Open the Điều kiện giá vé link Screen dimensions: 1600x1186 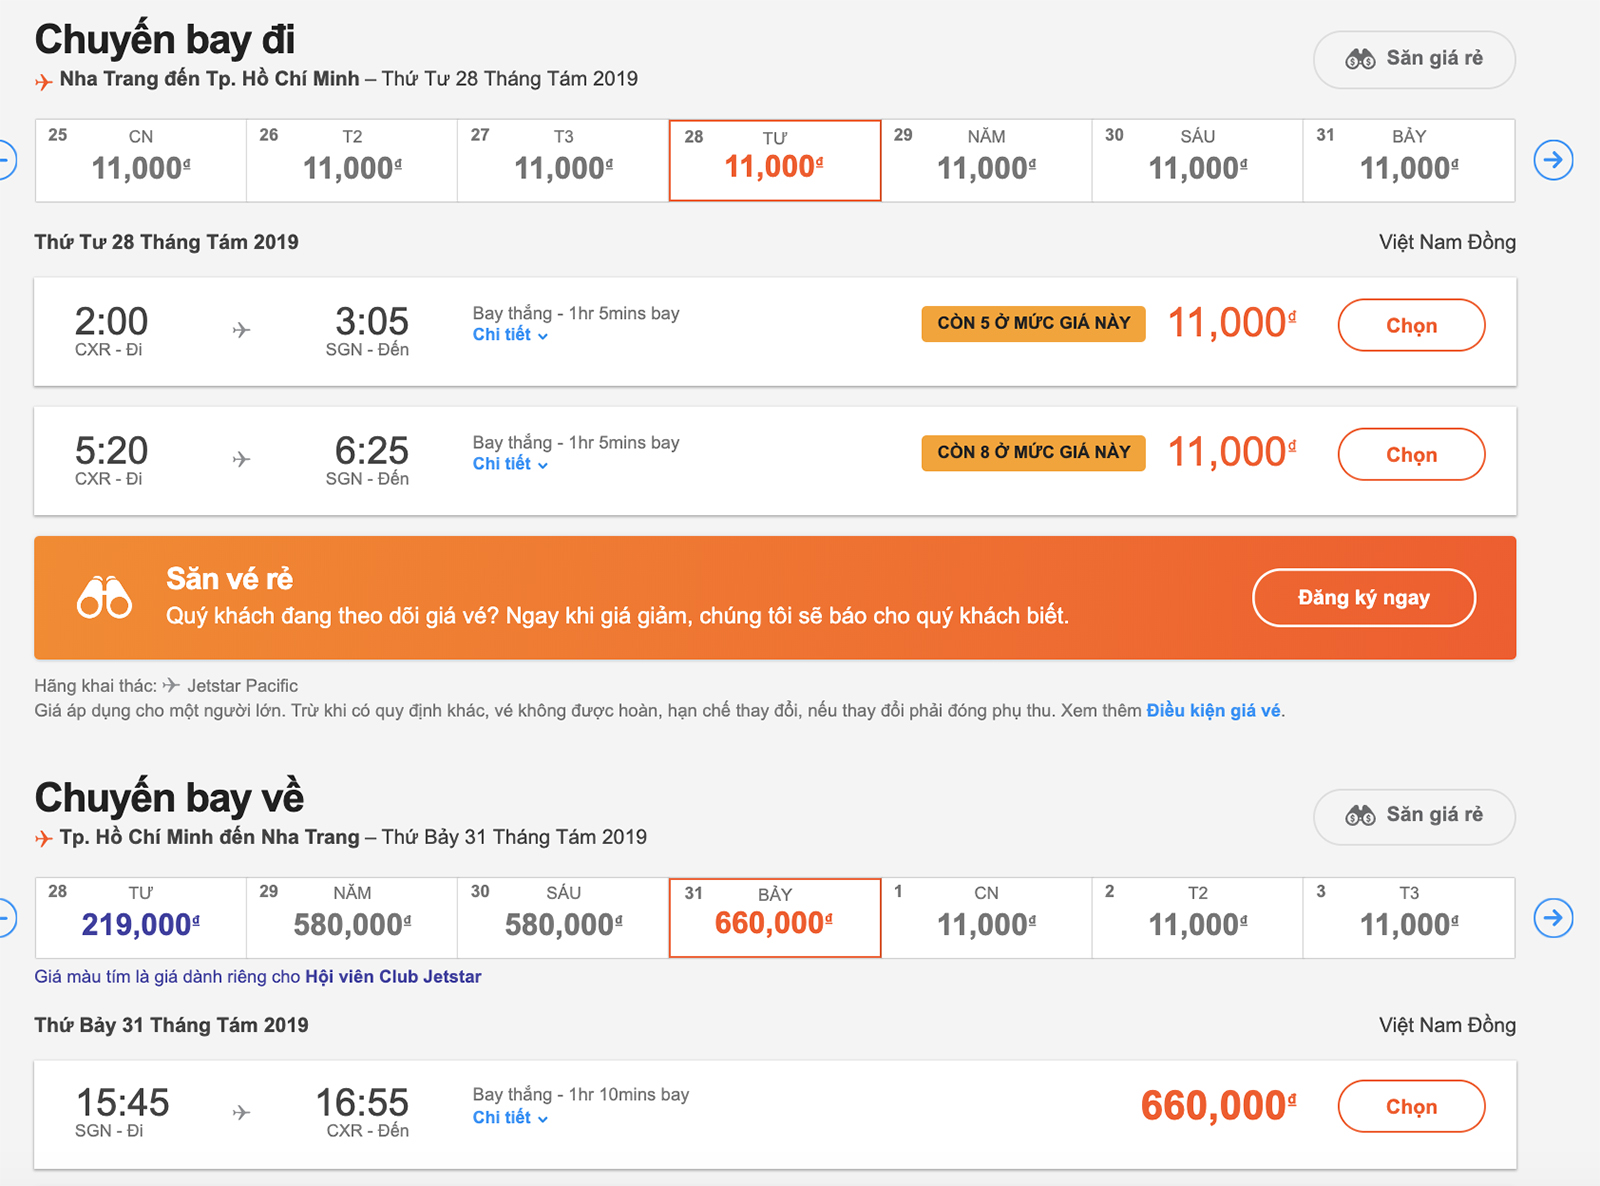coord(1213,711)
